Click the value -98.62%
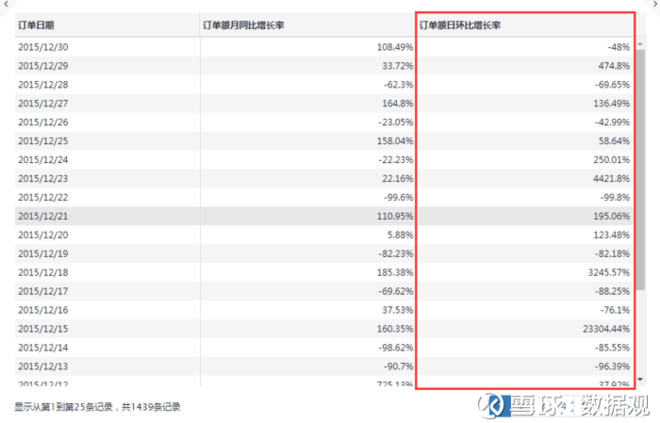This screenshot has height=423, width=660. point(396,348)
